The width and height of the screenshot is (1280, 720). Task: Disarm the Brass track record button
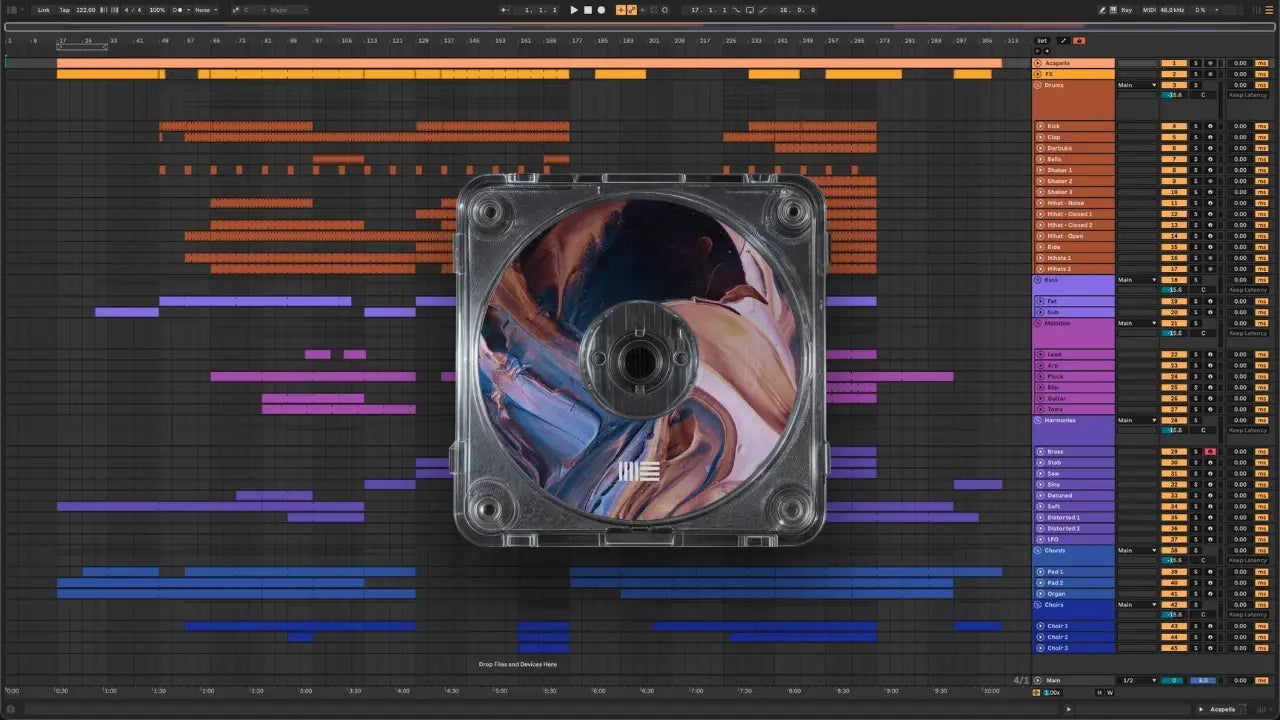tap(1209, 452)
